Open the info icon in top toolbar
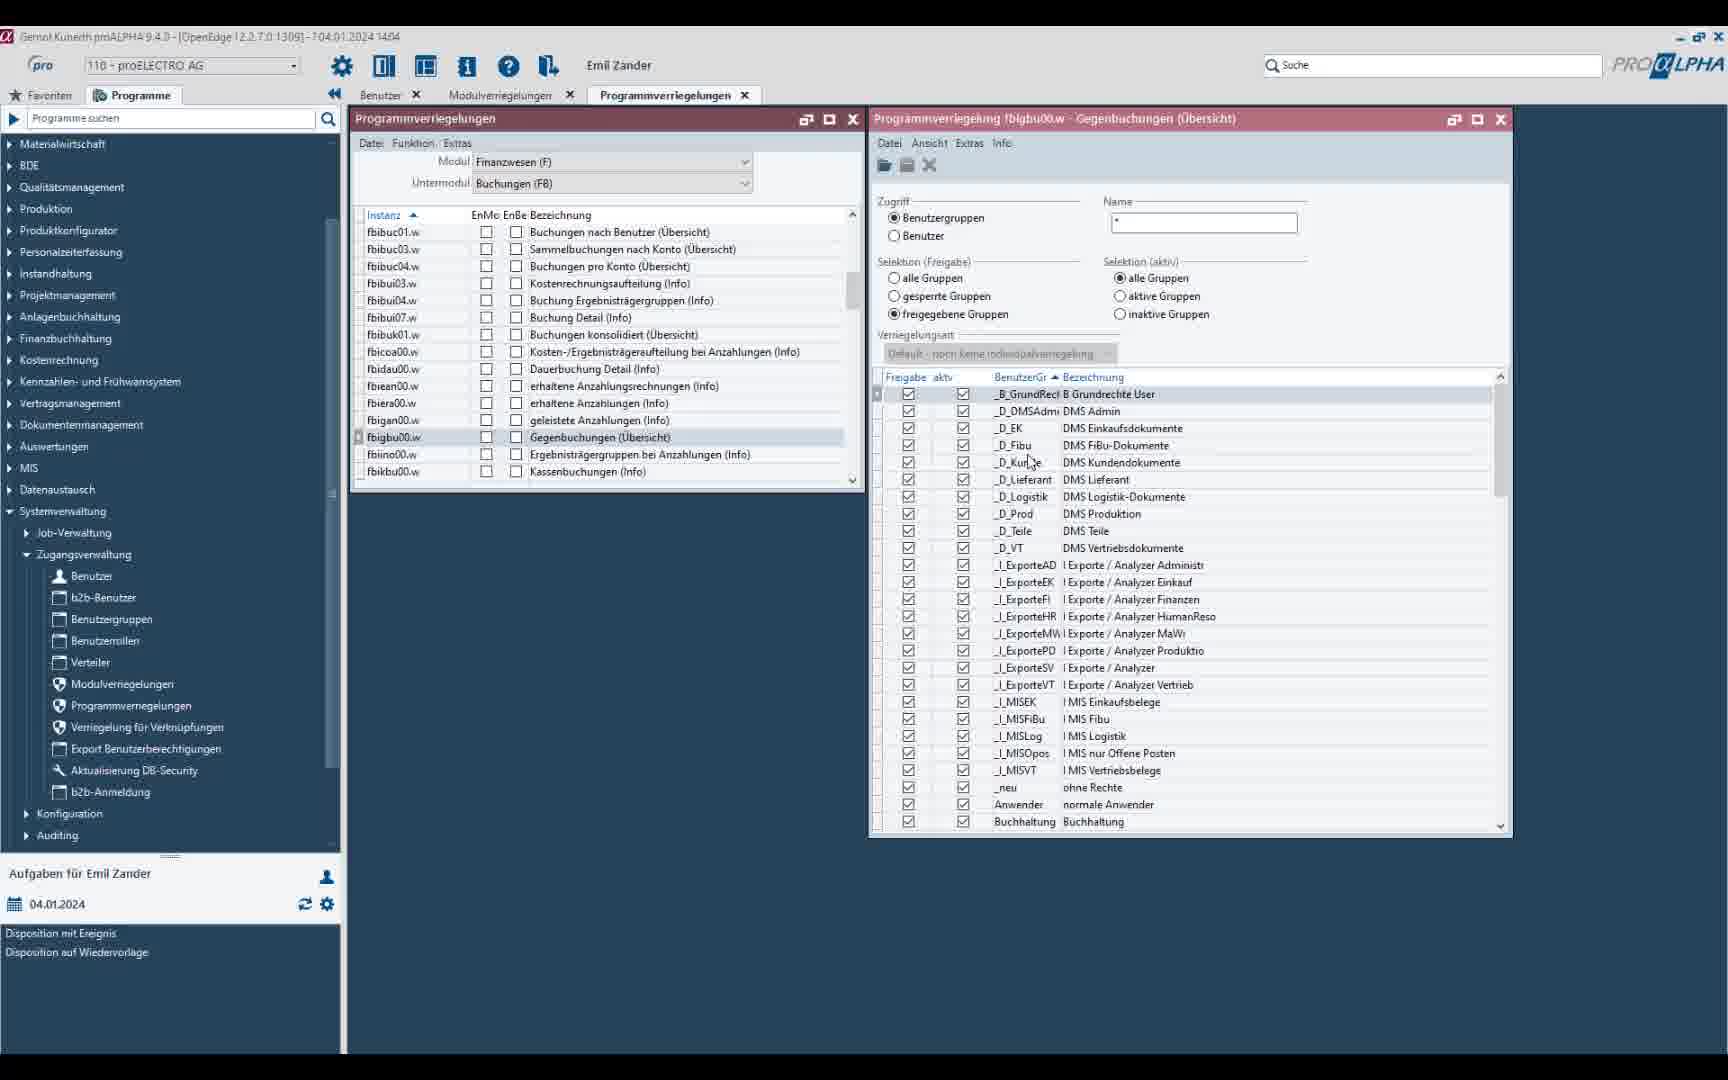The image size is (1728, 1080). coord(467,66)
